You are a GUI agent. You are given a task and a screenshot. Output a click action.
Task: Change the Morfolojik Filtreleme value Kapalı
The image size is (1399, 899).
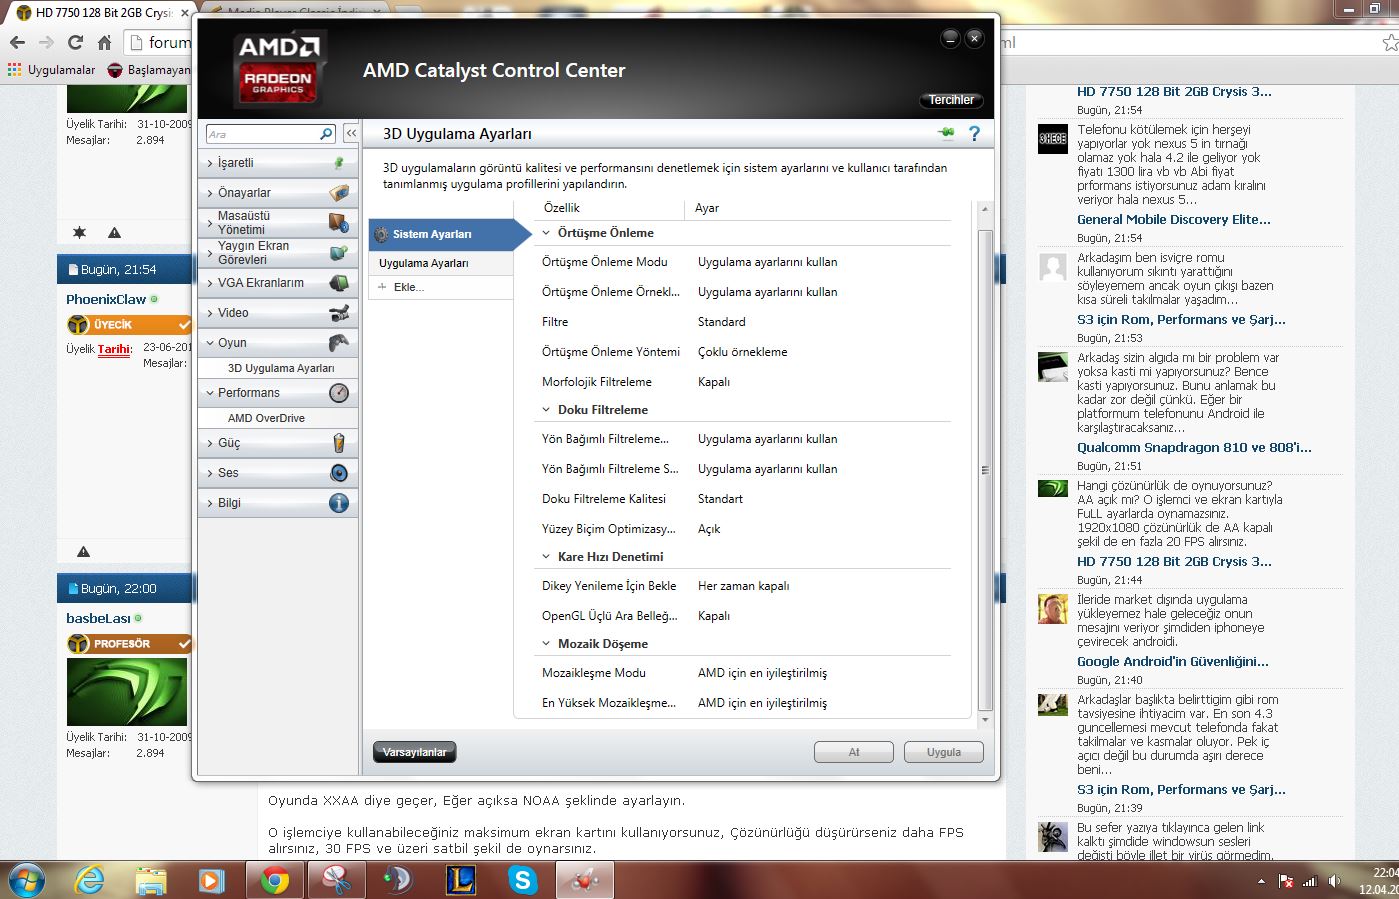pyautogui.click(x=714, y=382)
